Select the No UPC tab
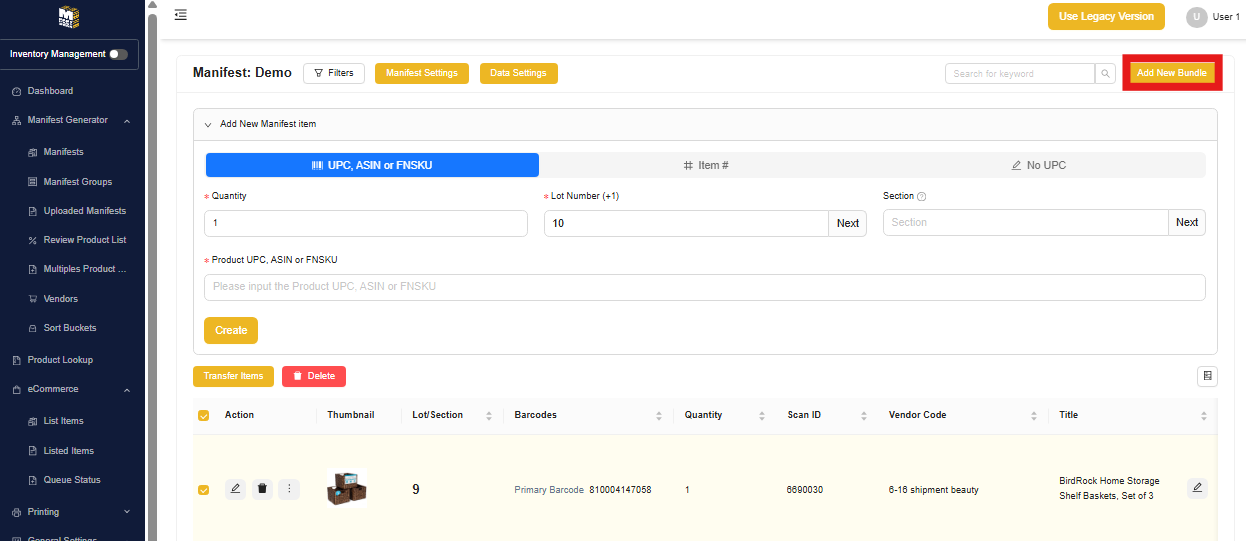The image size is (1246, 541). point(1038,165)
